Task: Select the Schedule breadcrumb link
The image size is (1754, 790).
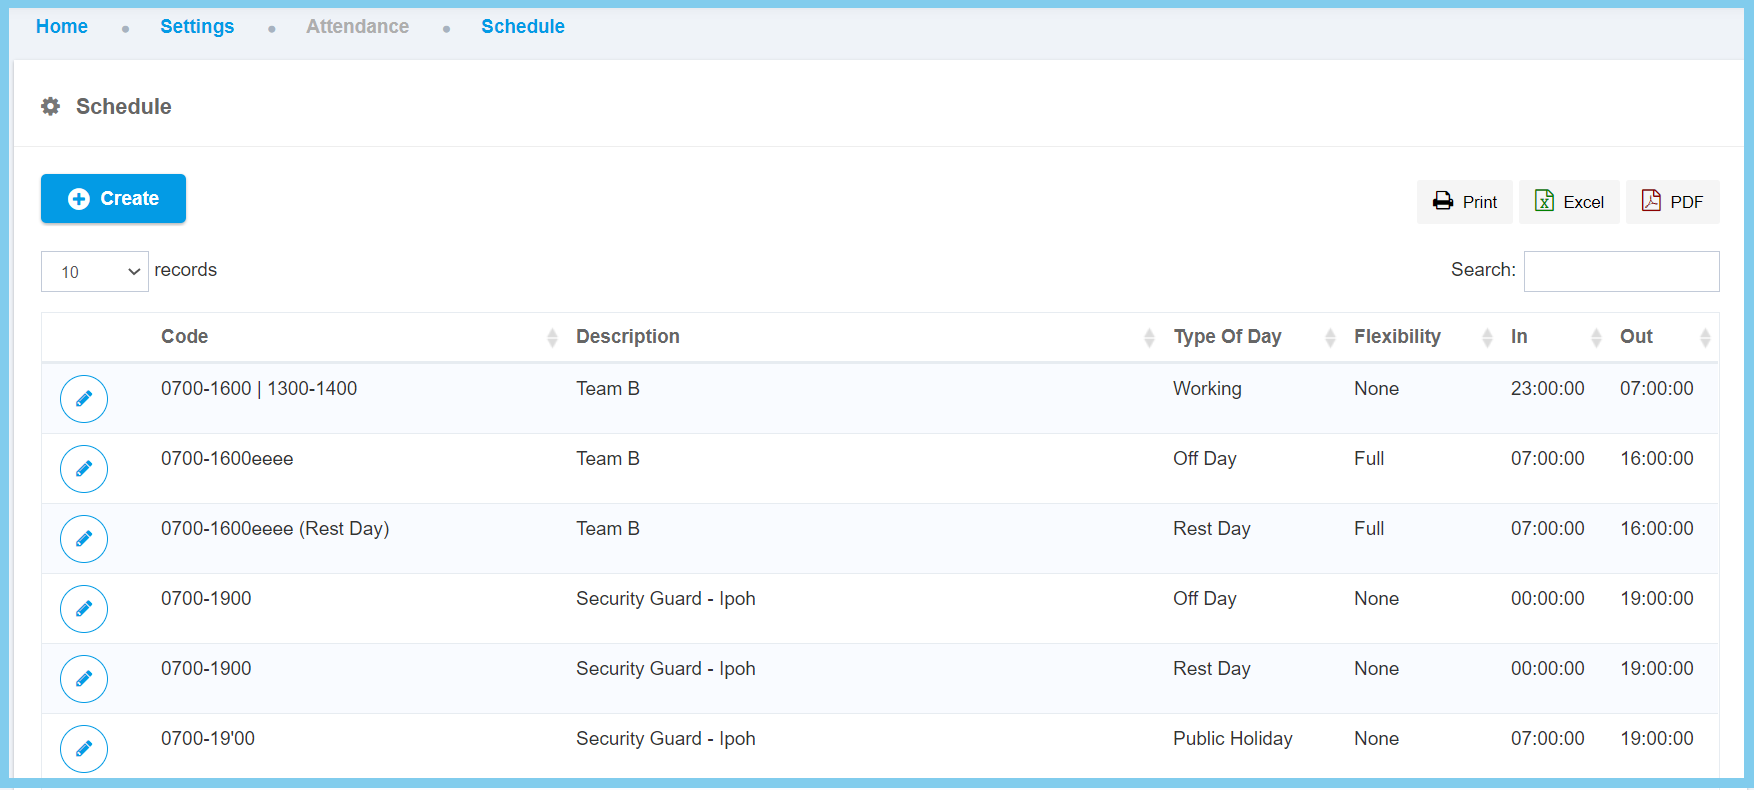Action: point(523,27)
